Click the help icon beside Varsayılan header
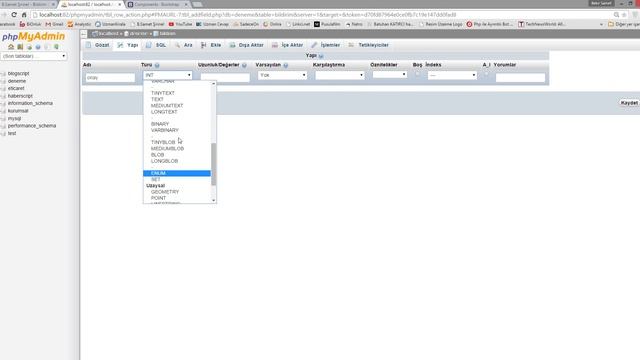The width and height of the screenshot is (640, 360). click(286, 65)
